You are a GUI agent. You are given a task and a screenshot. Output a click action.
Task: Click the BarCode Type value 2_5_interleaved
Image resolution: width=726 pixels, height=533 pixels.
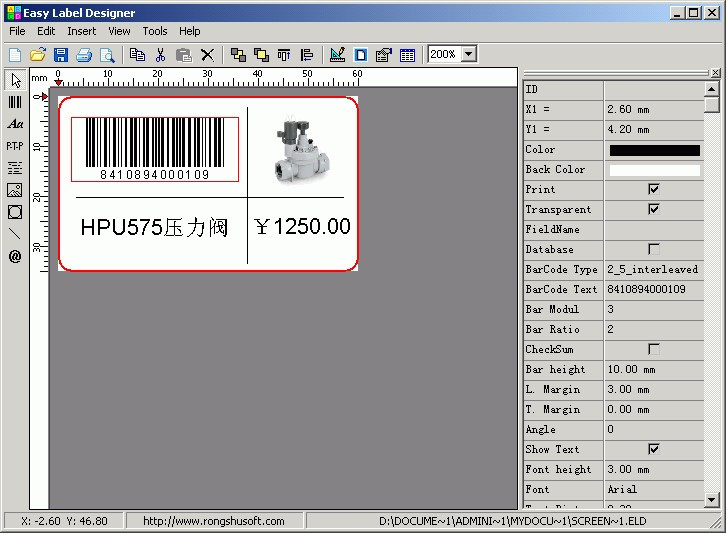652,269
